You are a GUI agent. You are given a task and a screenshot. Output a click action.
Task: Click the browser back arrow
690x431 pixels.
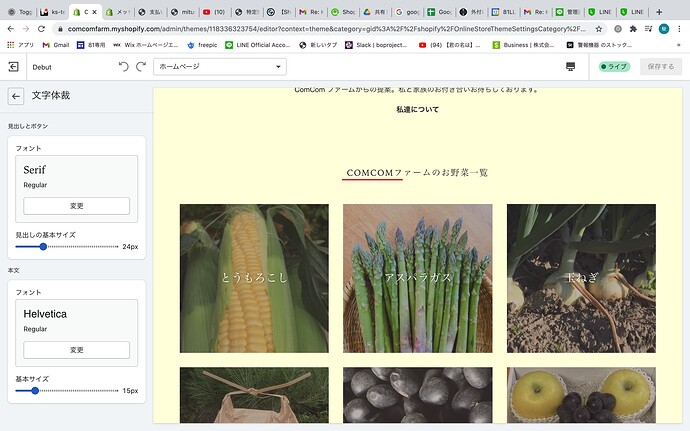(x=11, y=29)
